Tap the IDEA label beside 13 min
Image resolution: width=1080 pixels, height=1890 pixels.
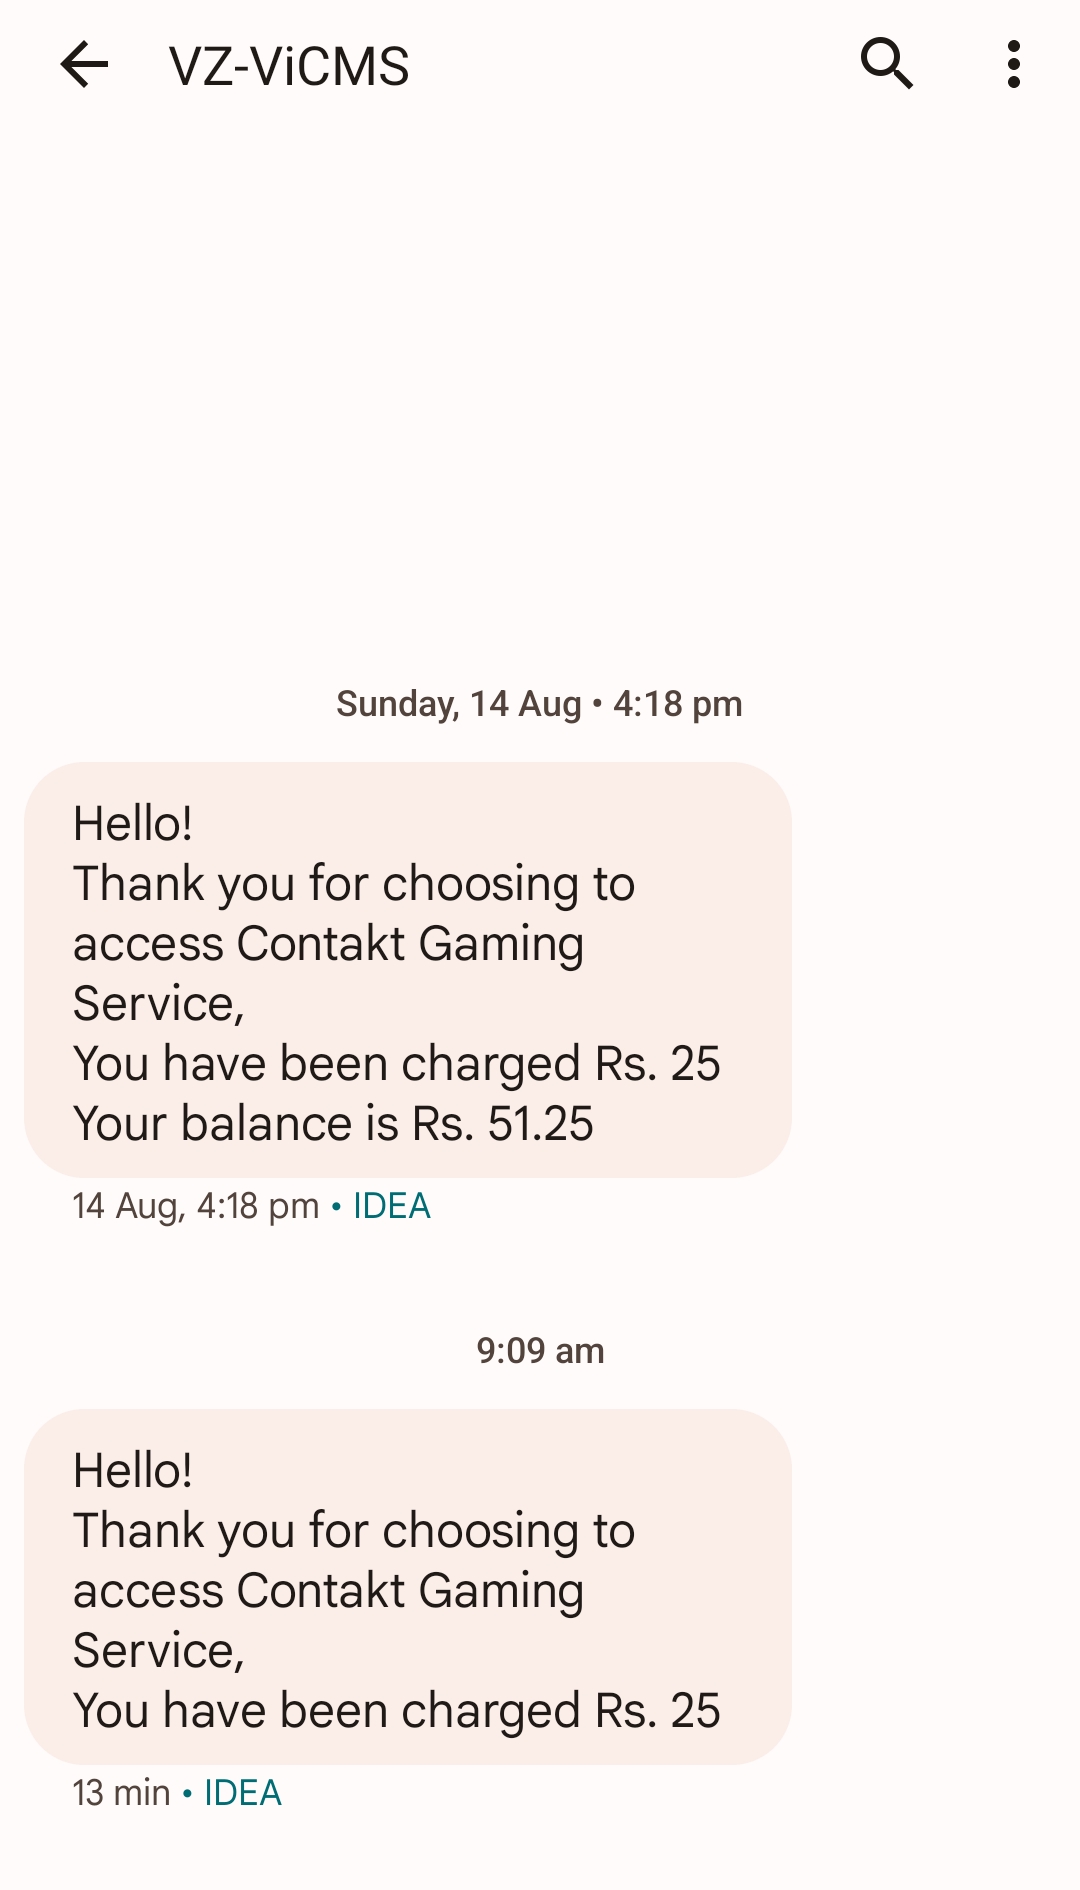(x=242, y=1793)
